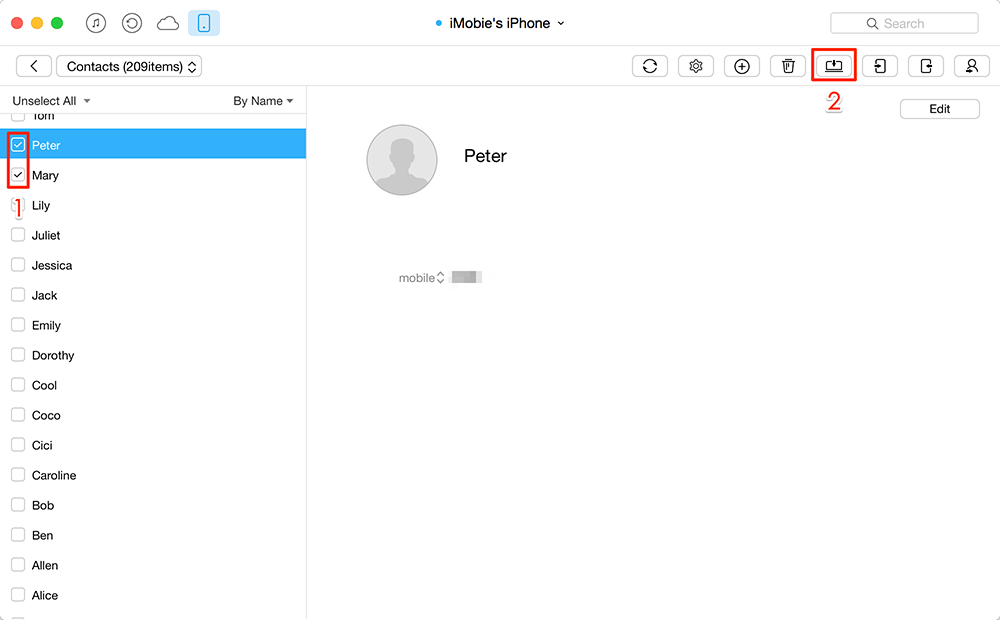Select the Bob contact name

(43, 505)
